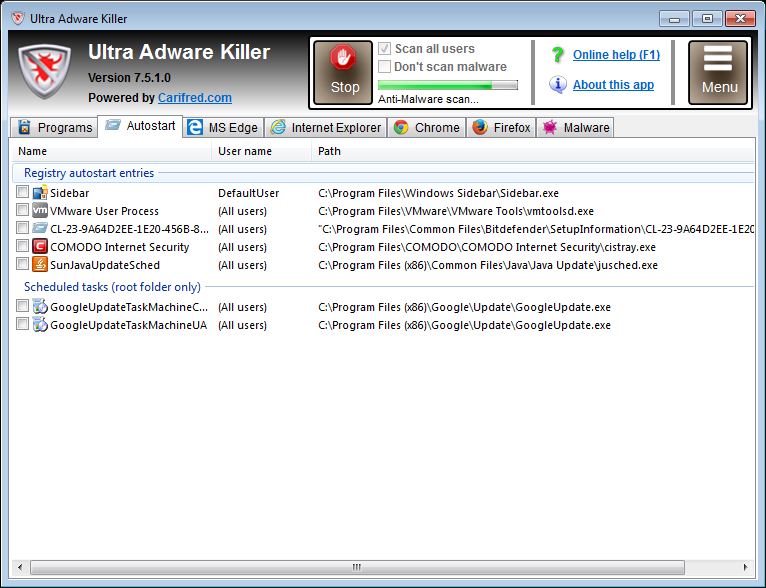Check the COMODO Internet Security checkbox
766x588 pixels.
coord(22,246)
